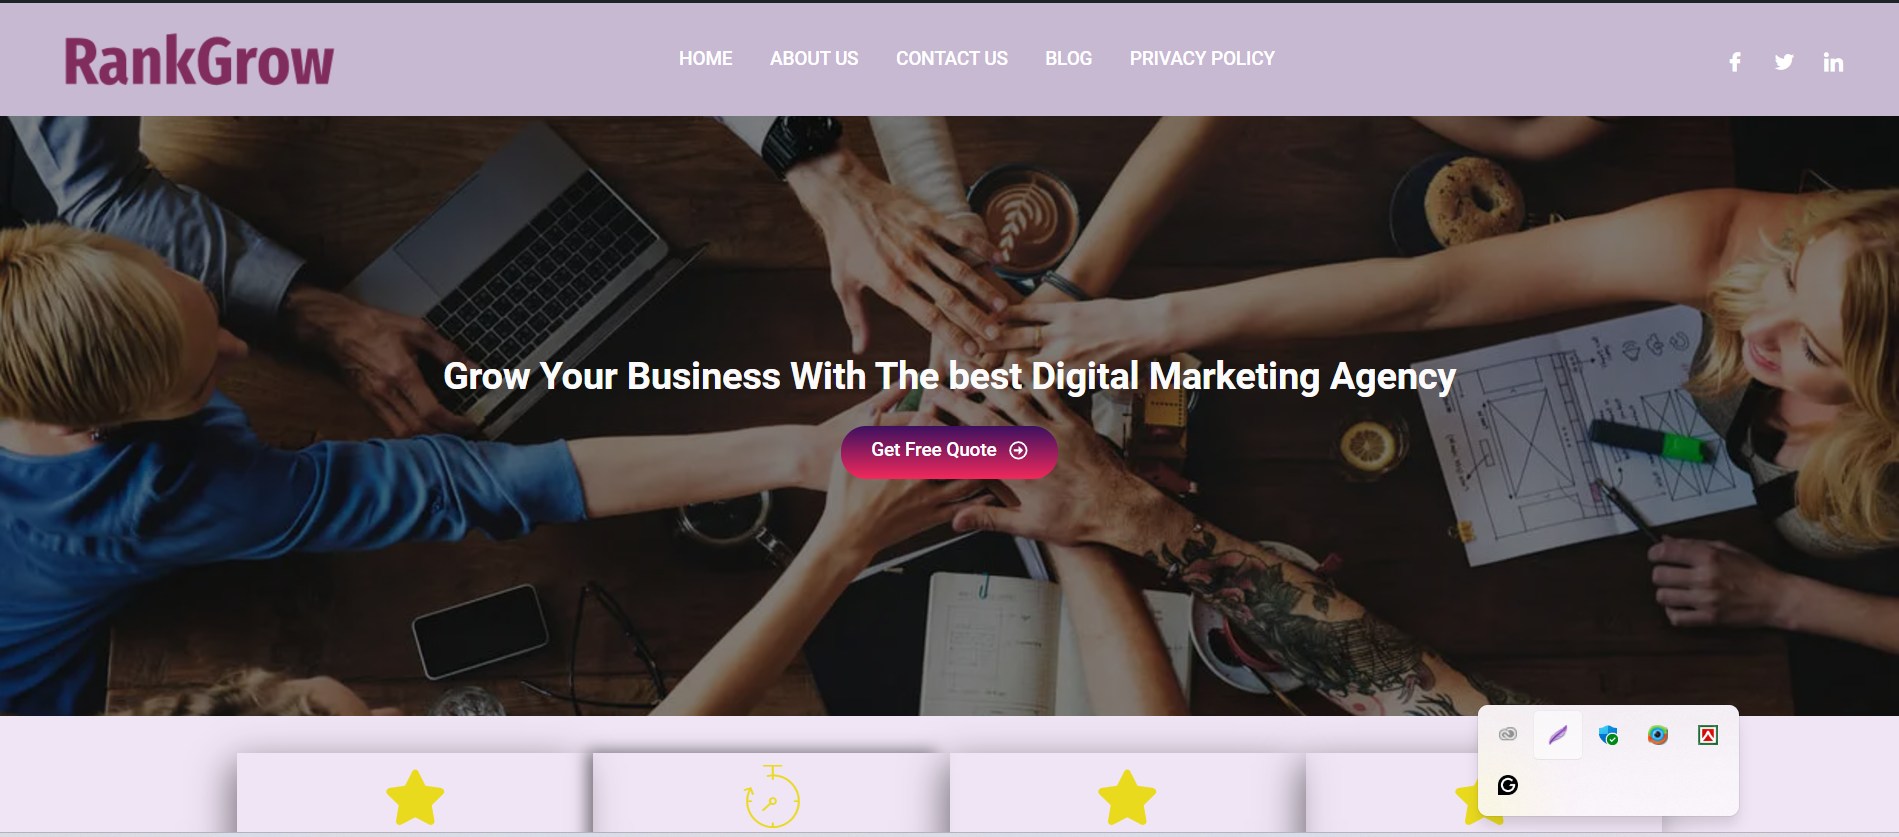
Task: Click the third card's yellow star icon
Action: tap(1127, 797)
